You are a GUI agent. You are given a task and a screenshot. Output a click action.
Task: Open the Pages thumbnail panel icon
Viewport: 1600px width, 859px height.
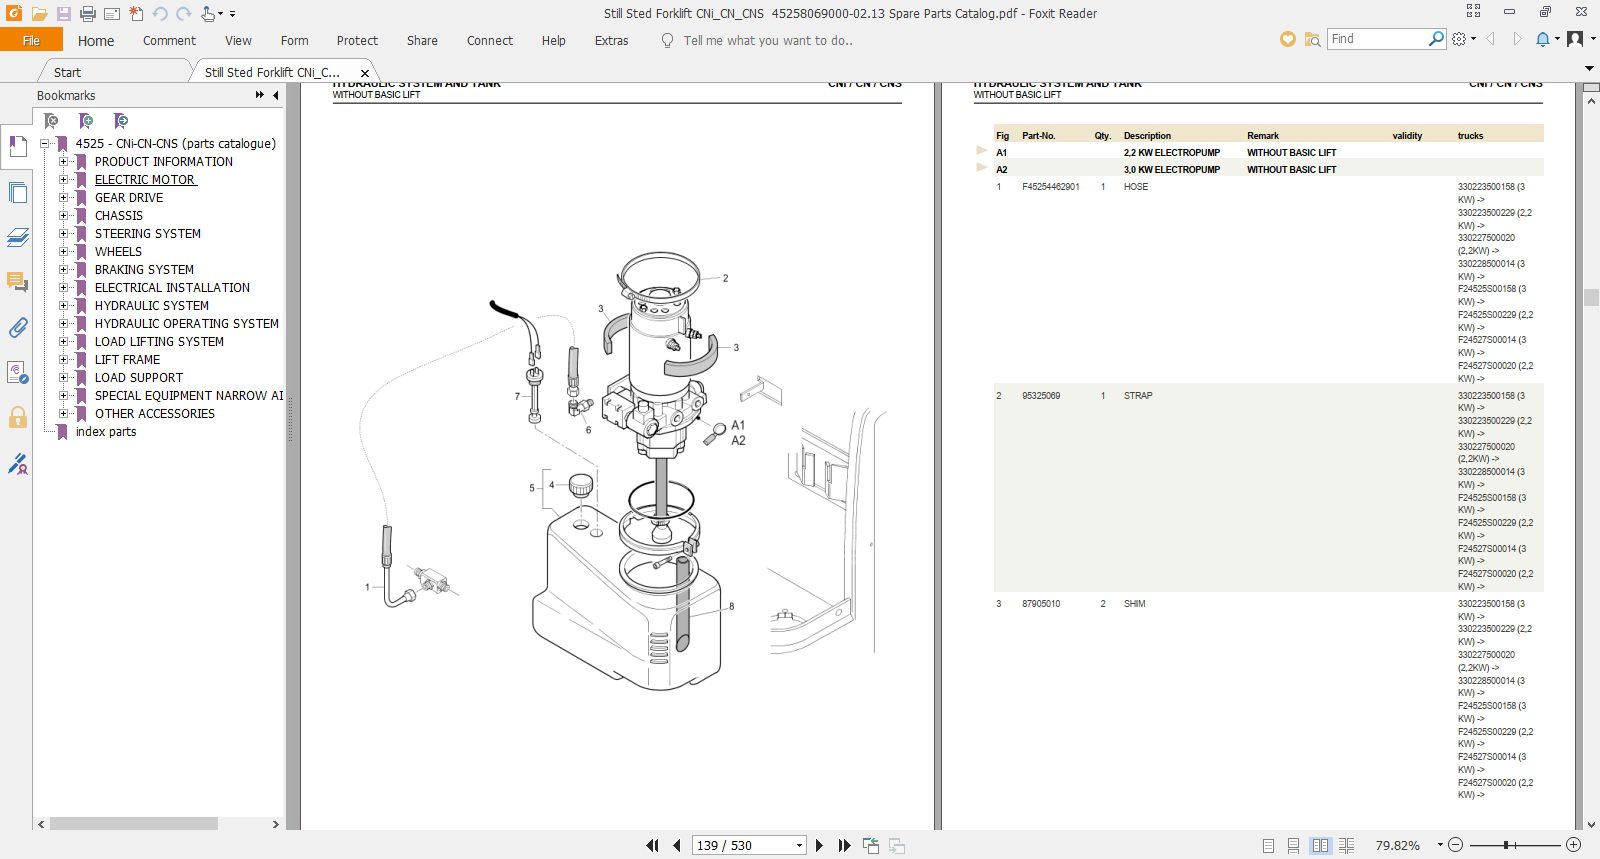[x=17, y=192]
